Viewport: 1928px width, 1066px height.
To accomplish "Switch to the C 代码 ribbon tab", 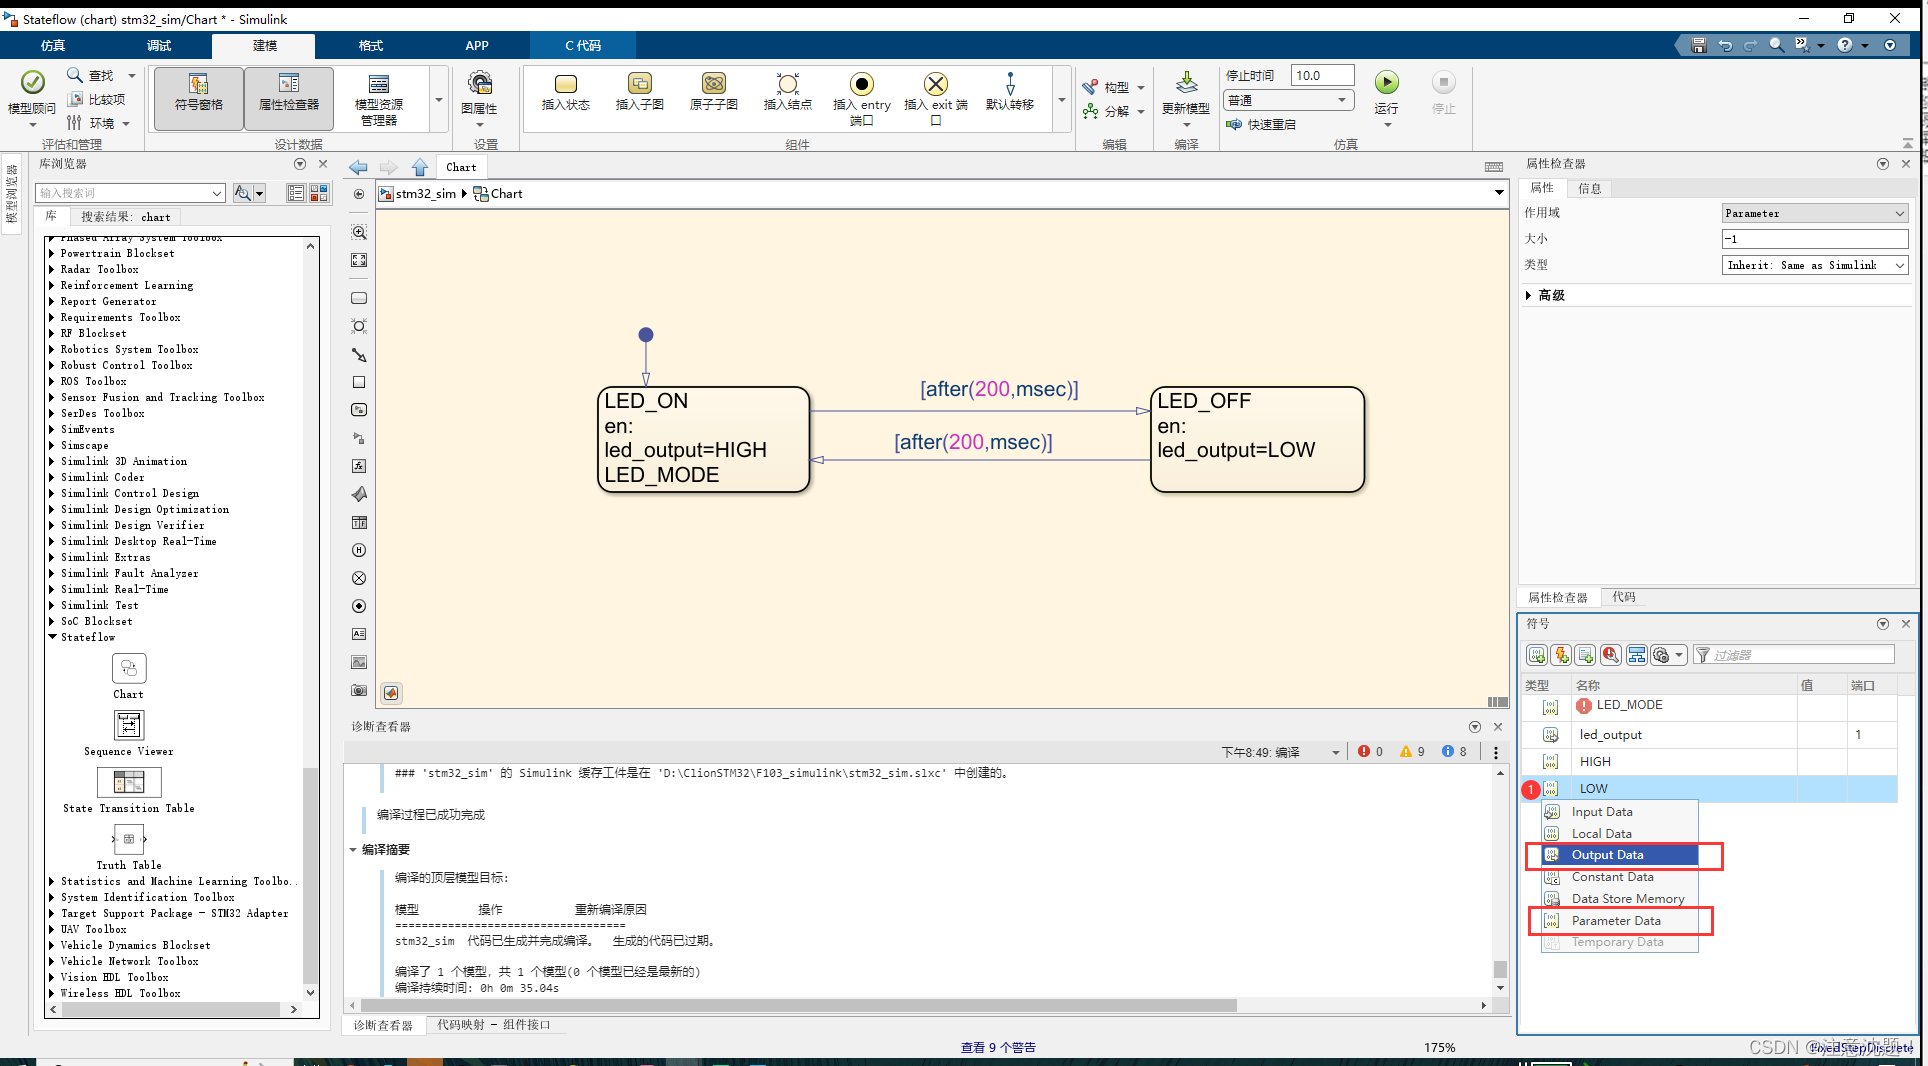I will point(583,46).
